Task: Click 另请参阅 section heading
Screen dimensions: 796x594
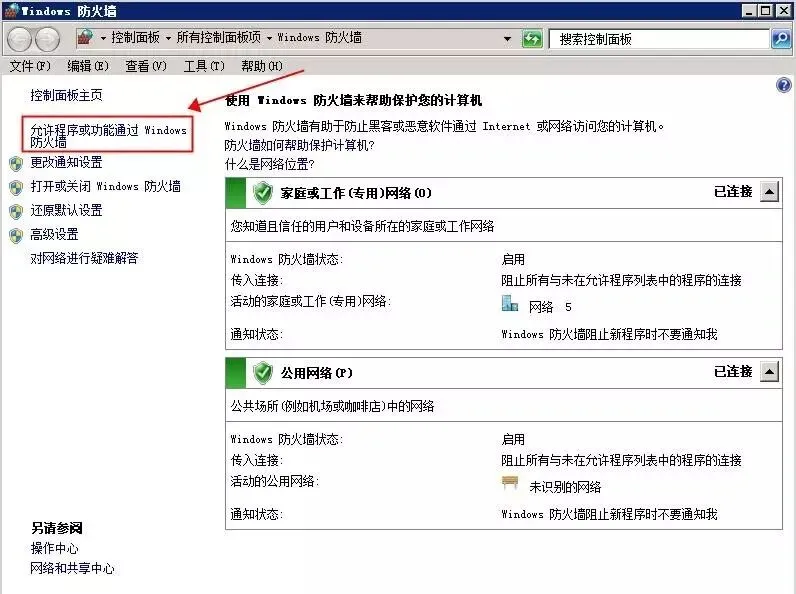Action: coord(56,528)
